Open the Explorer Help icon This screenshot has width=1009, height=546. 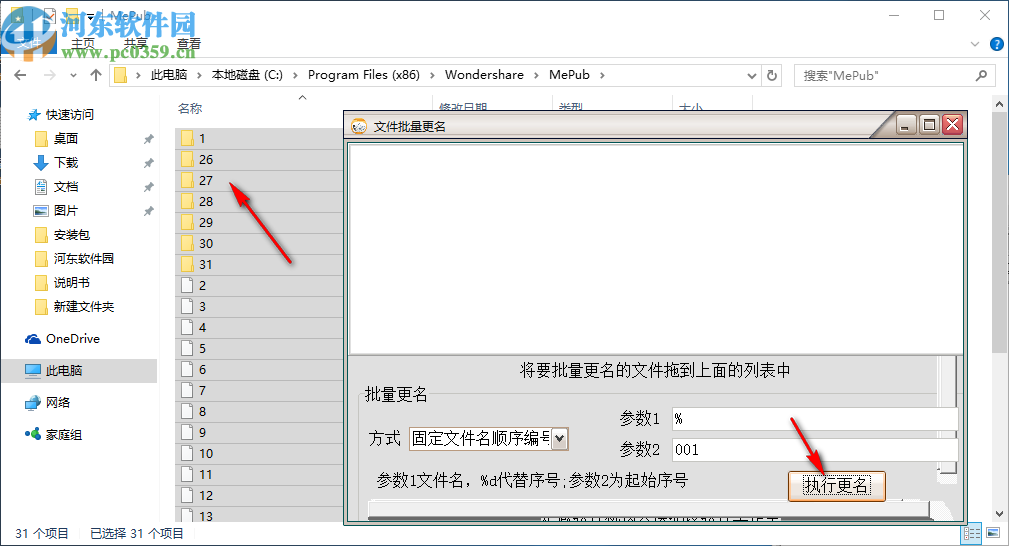pyautogui.click(x=997, y=44)
